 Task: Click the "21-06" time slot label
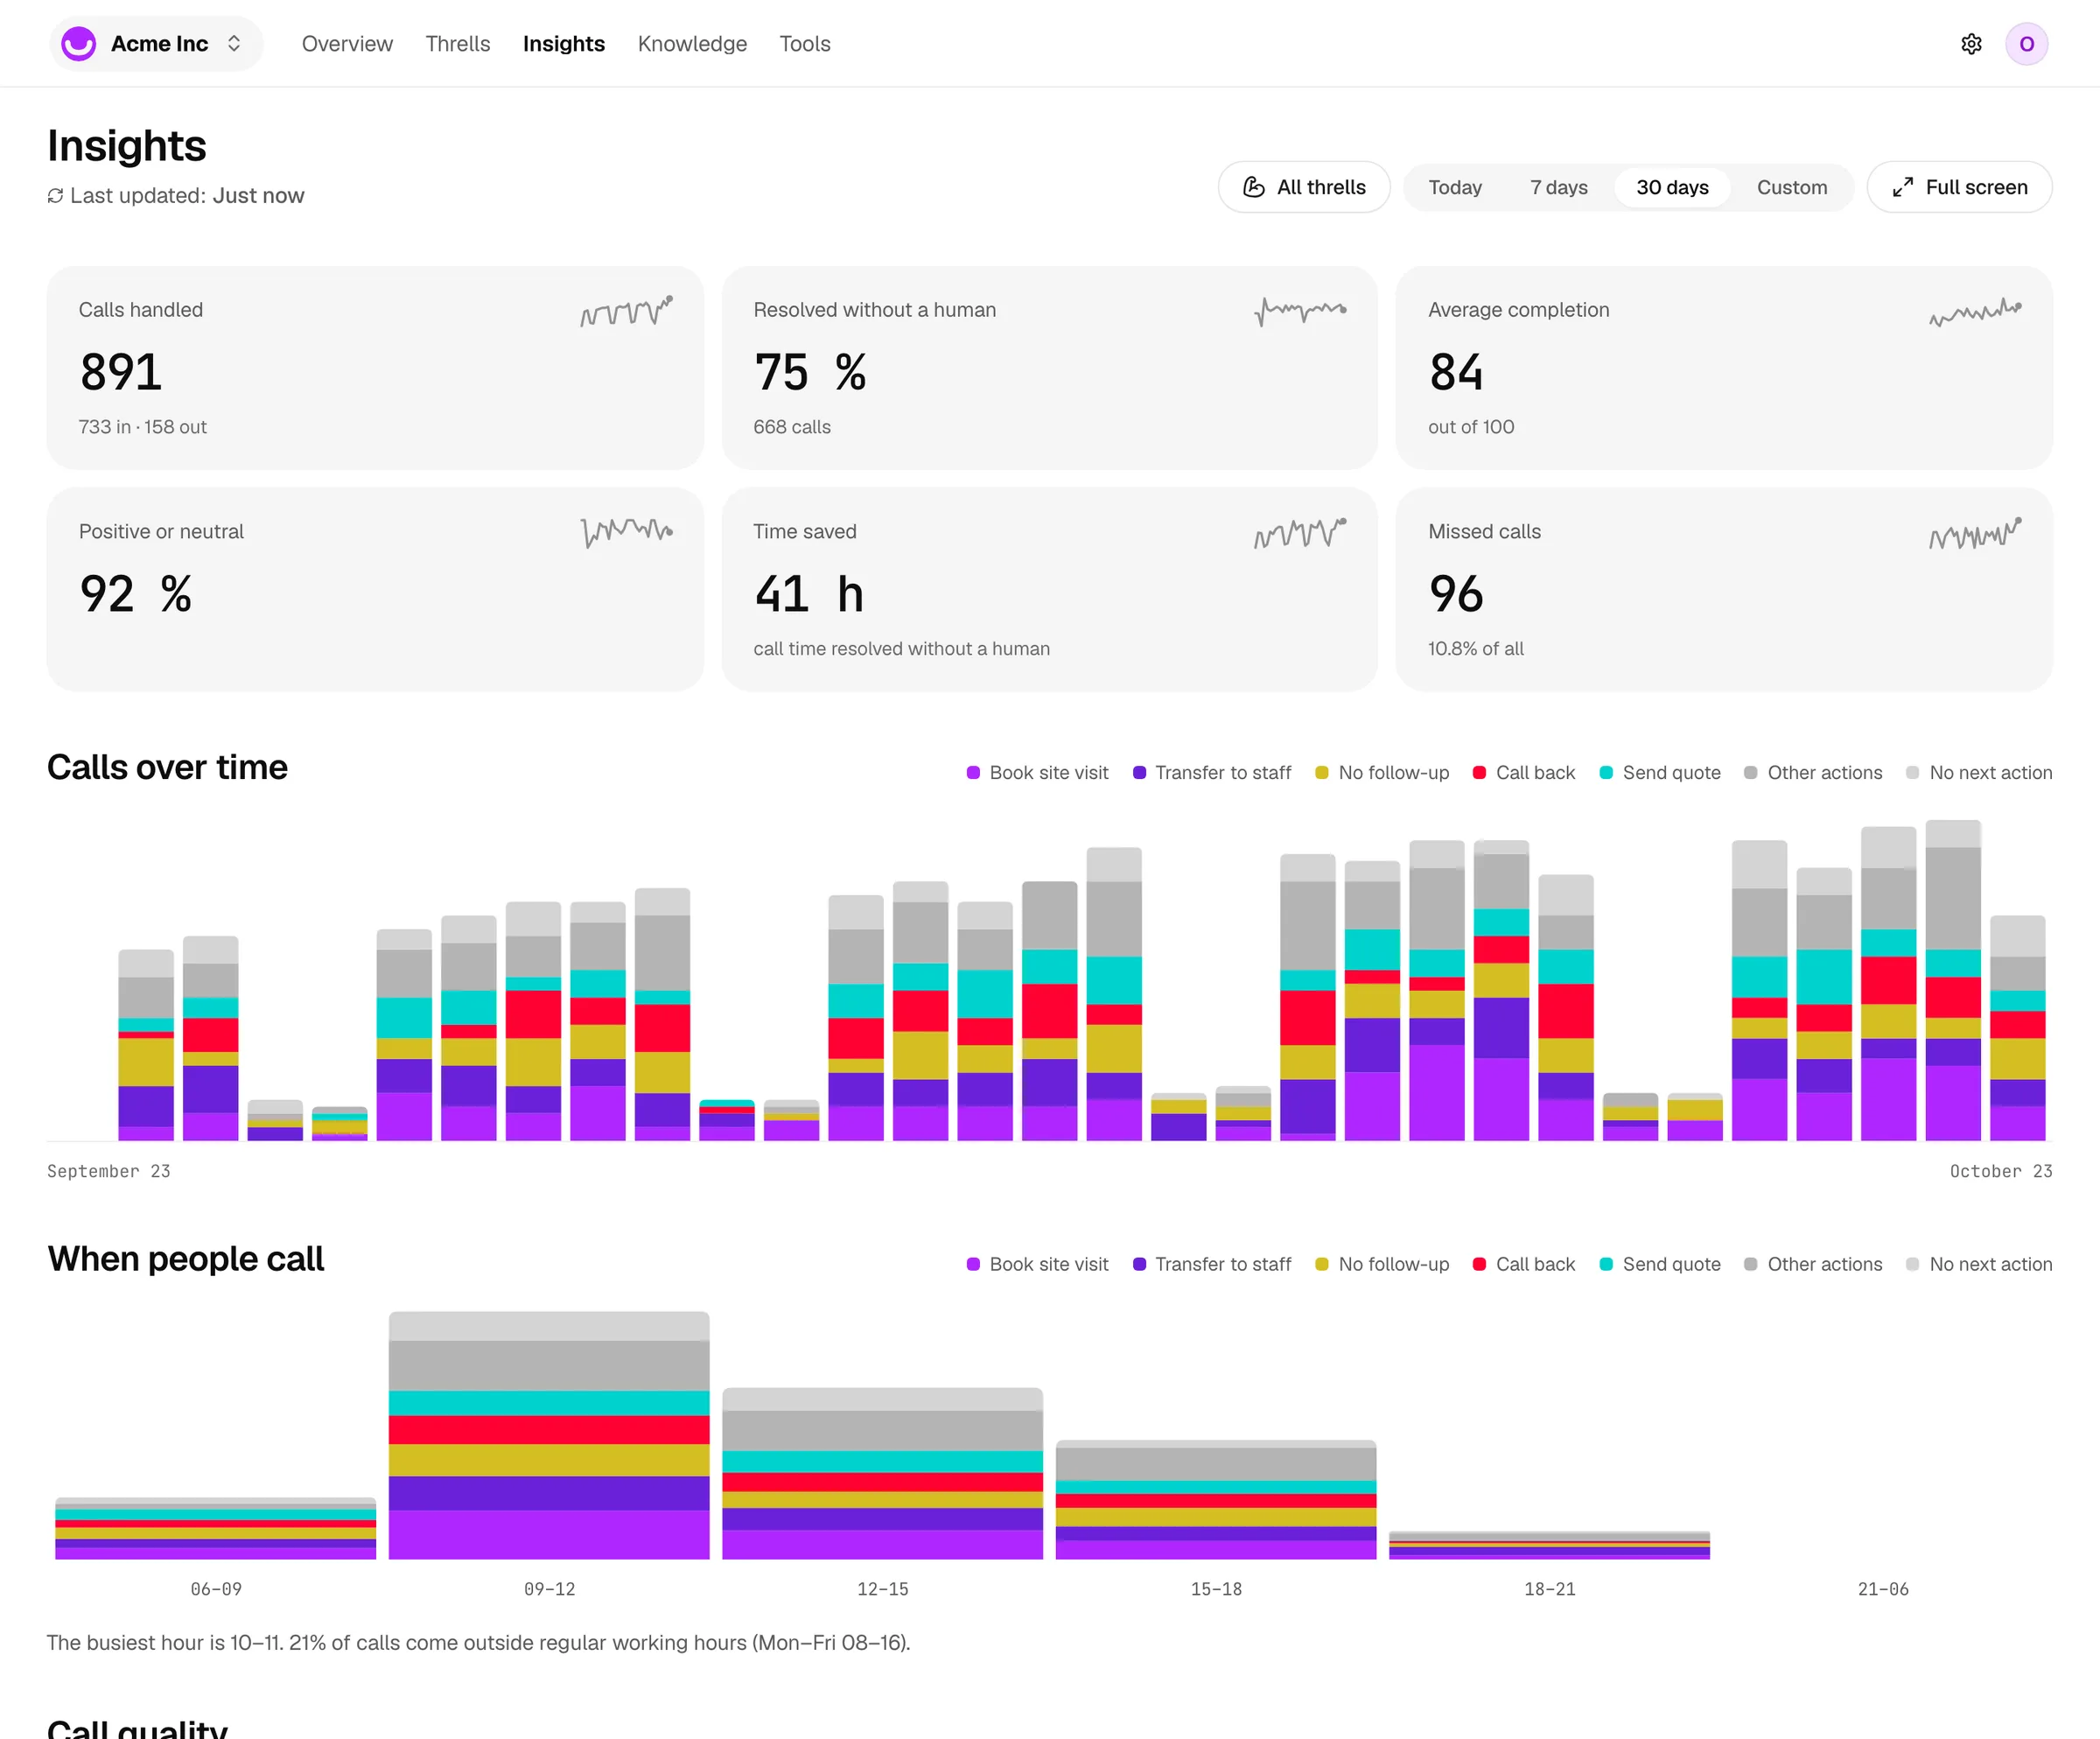click(1883, 1589)
